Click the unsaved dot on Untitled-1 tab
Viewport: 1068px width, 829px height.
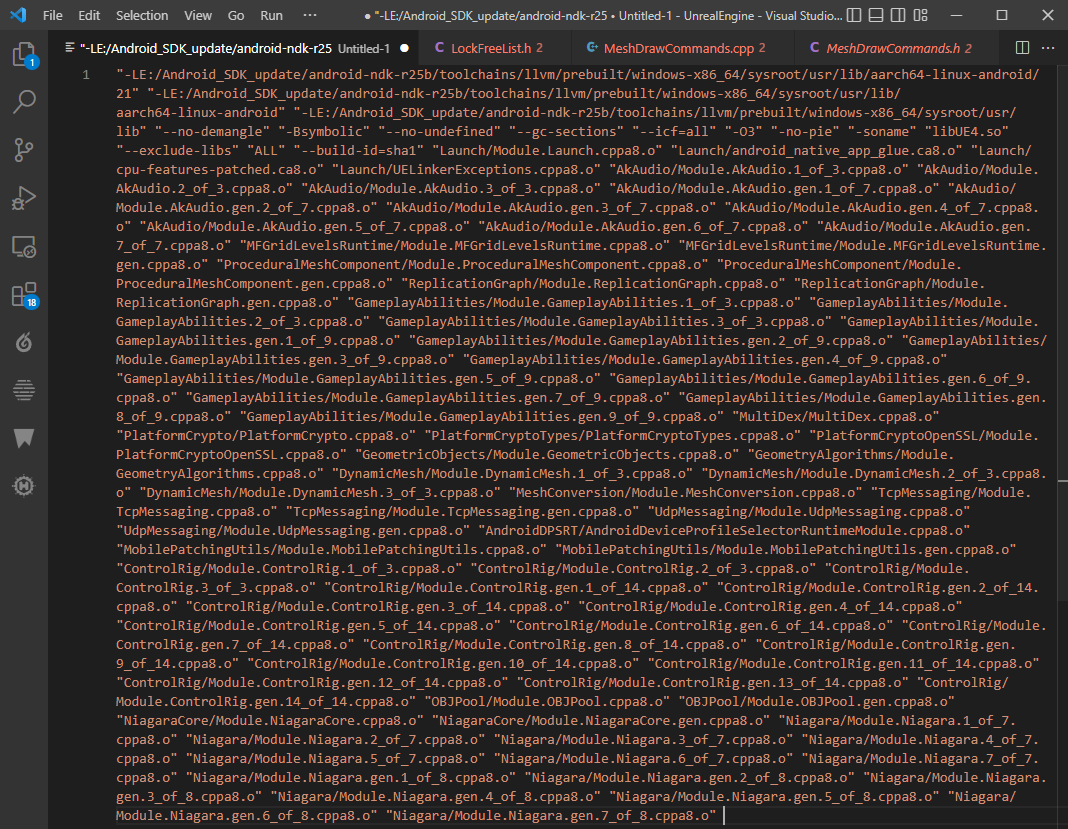405,48
